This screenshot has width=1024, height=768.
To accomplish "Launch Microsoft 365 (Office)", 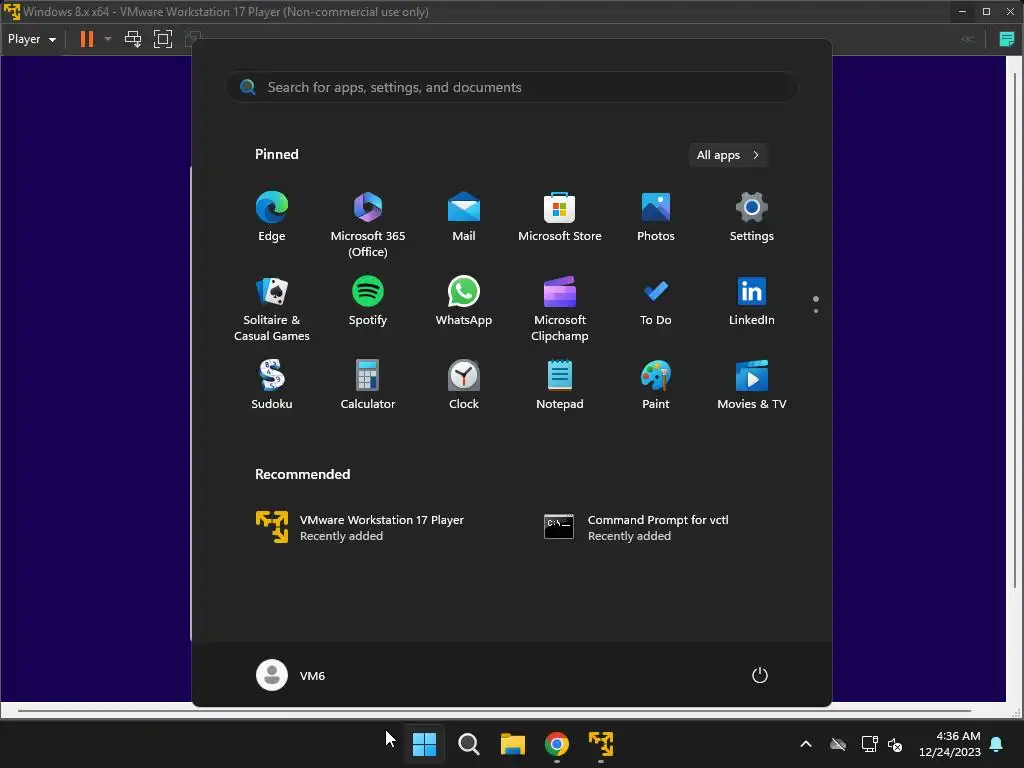I will point(368,224).
